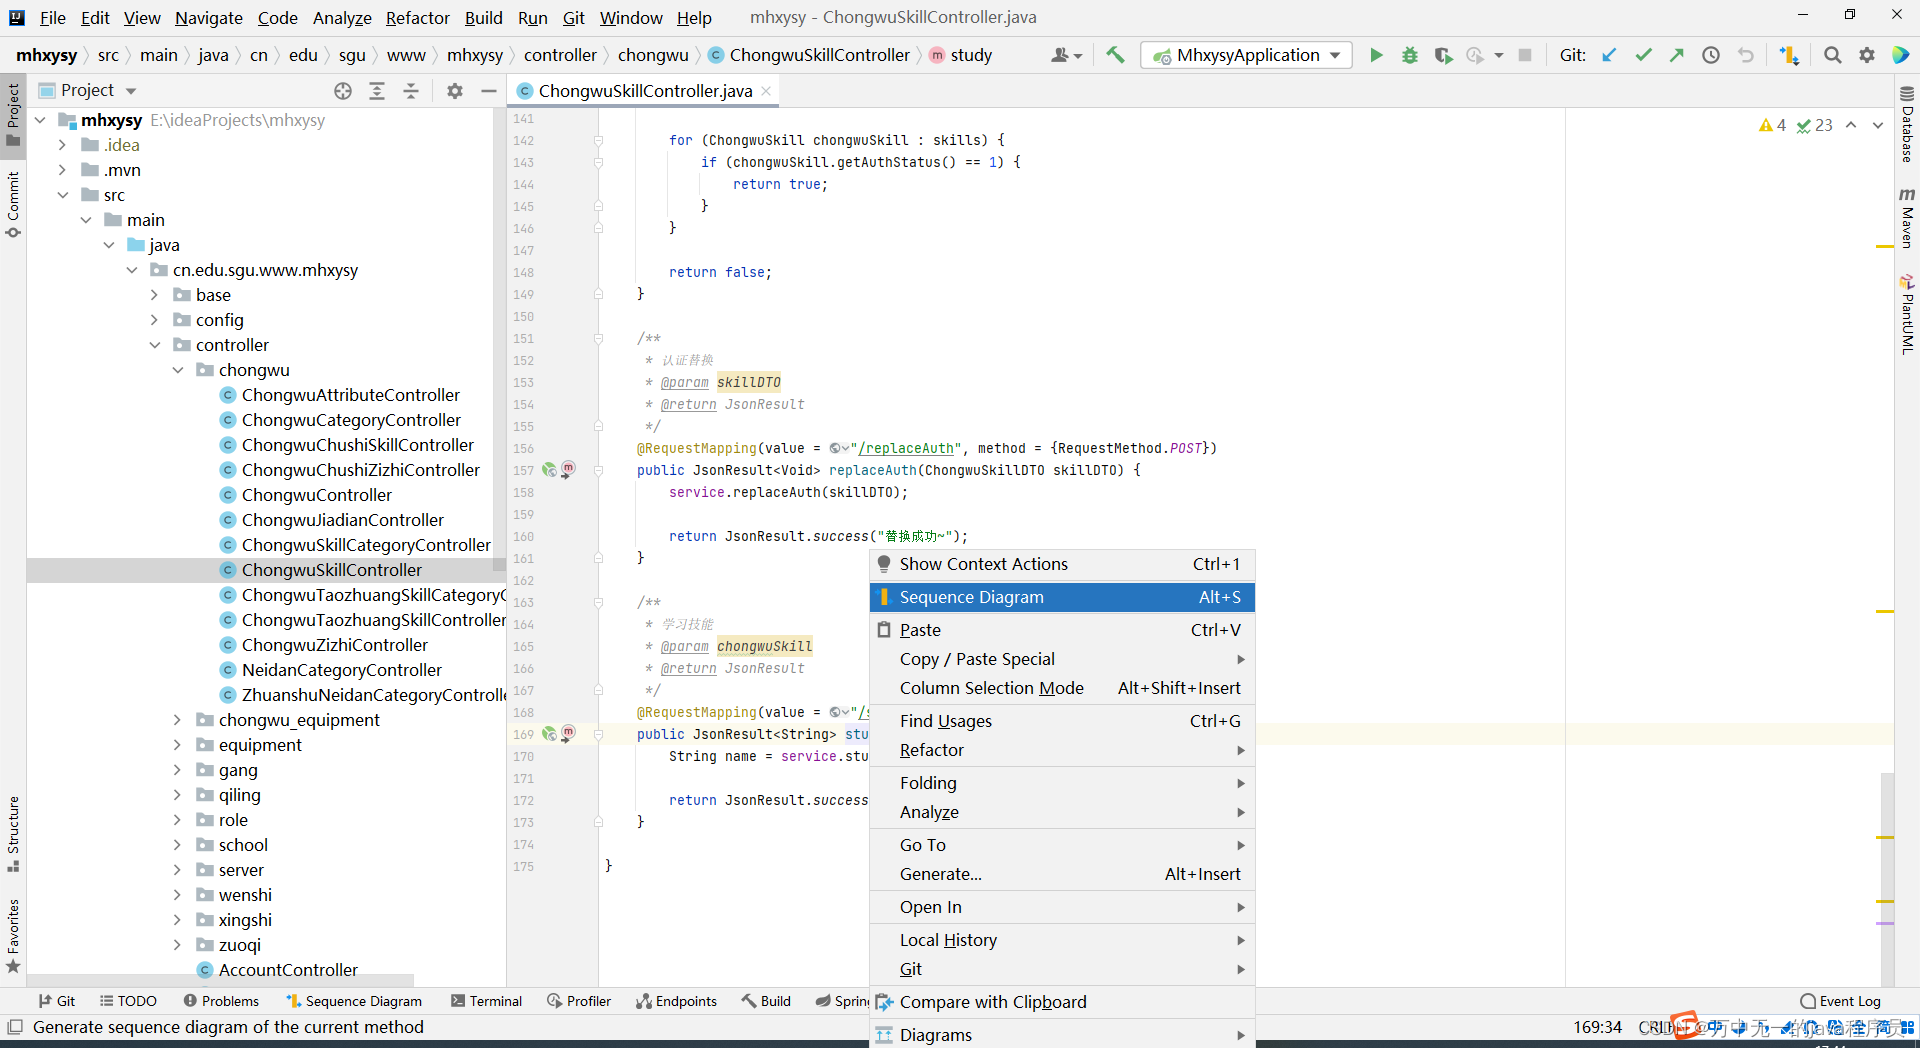1920x1048 pixels.
Task: Click the Debug bug icon
Action: [1409, 55]
